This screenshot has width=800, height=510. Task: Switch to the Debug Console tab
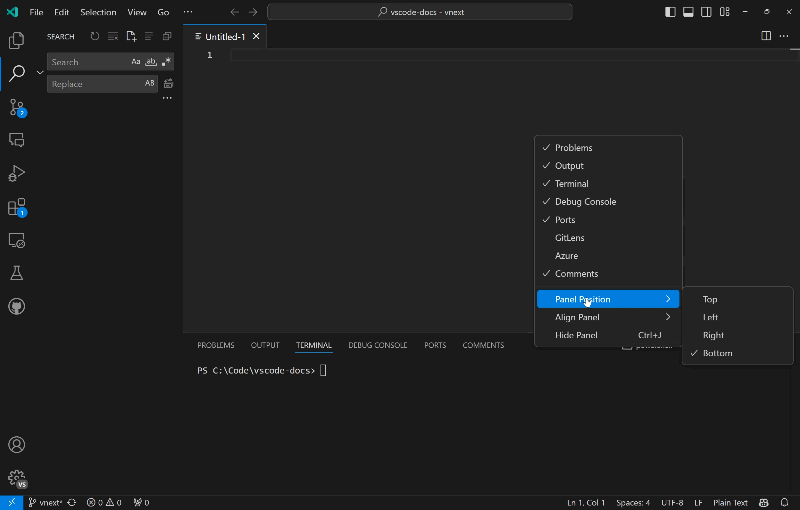377,345
